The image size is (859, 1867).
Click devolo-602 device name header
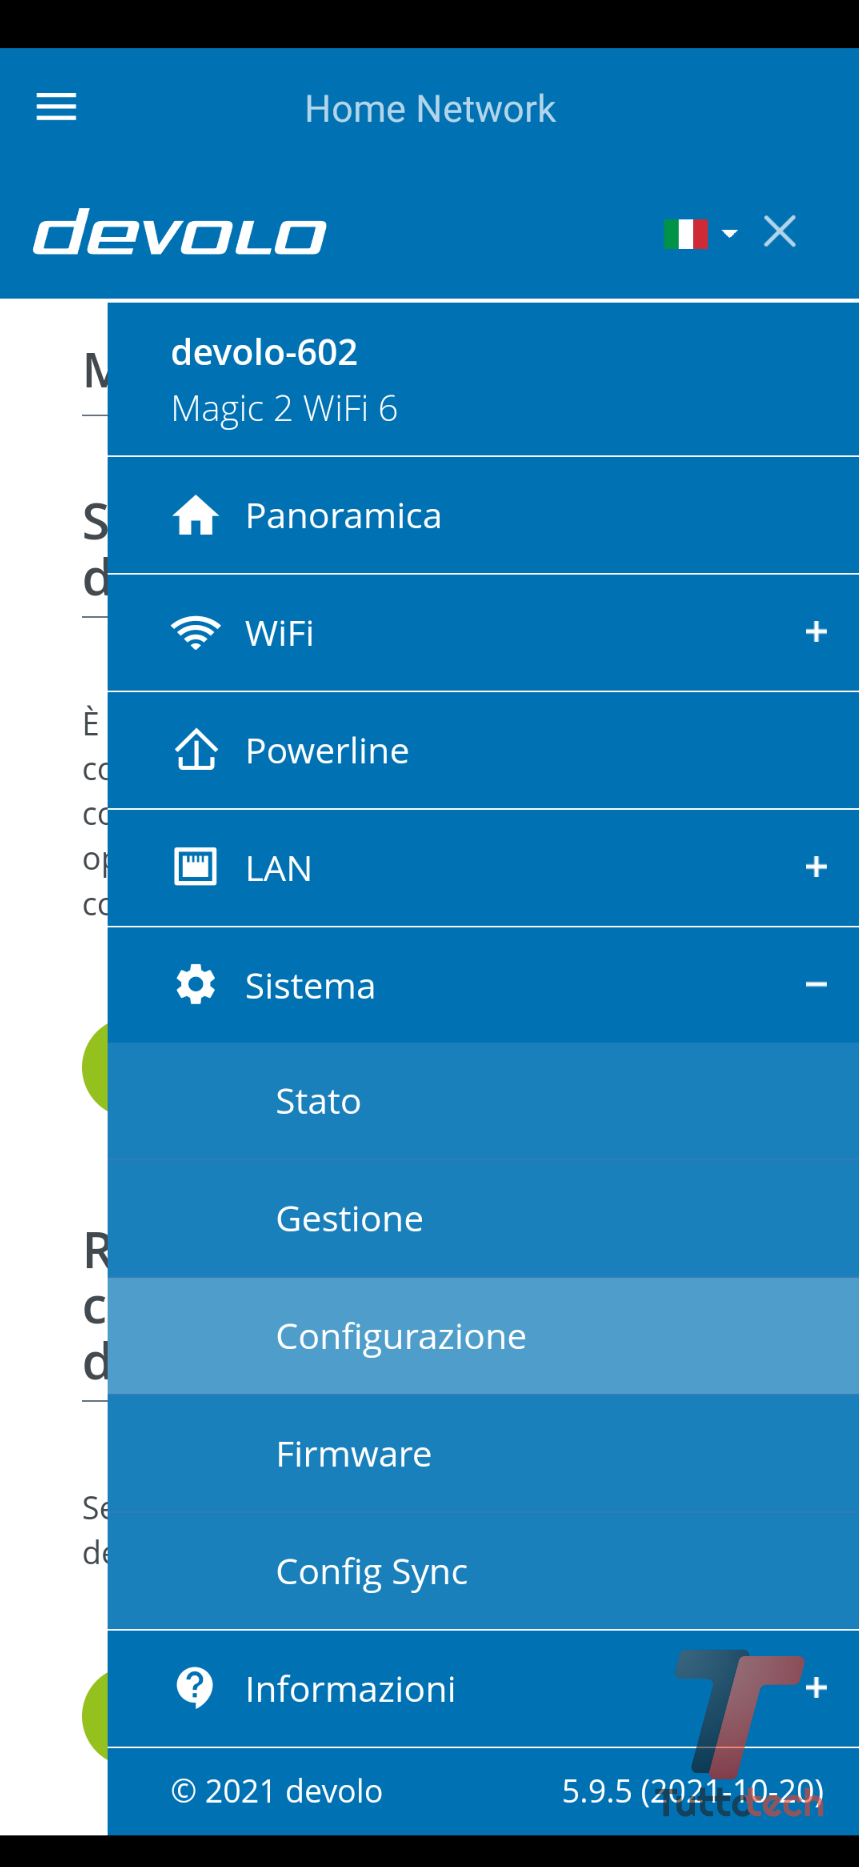(x=264, y=353)
